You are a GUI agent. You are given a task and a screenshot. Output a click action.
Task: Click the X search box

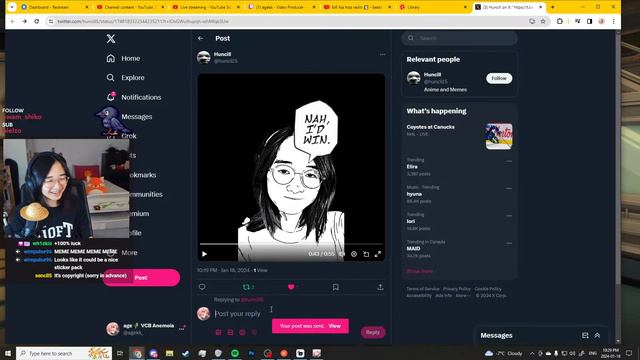click(460, 38)
